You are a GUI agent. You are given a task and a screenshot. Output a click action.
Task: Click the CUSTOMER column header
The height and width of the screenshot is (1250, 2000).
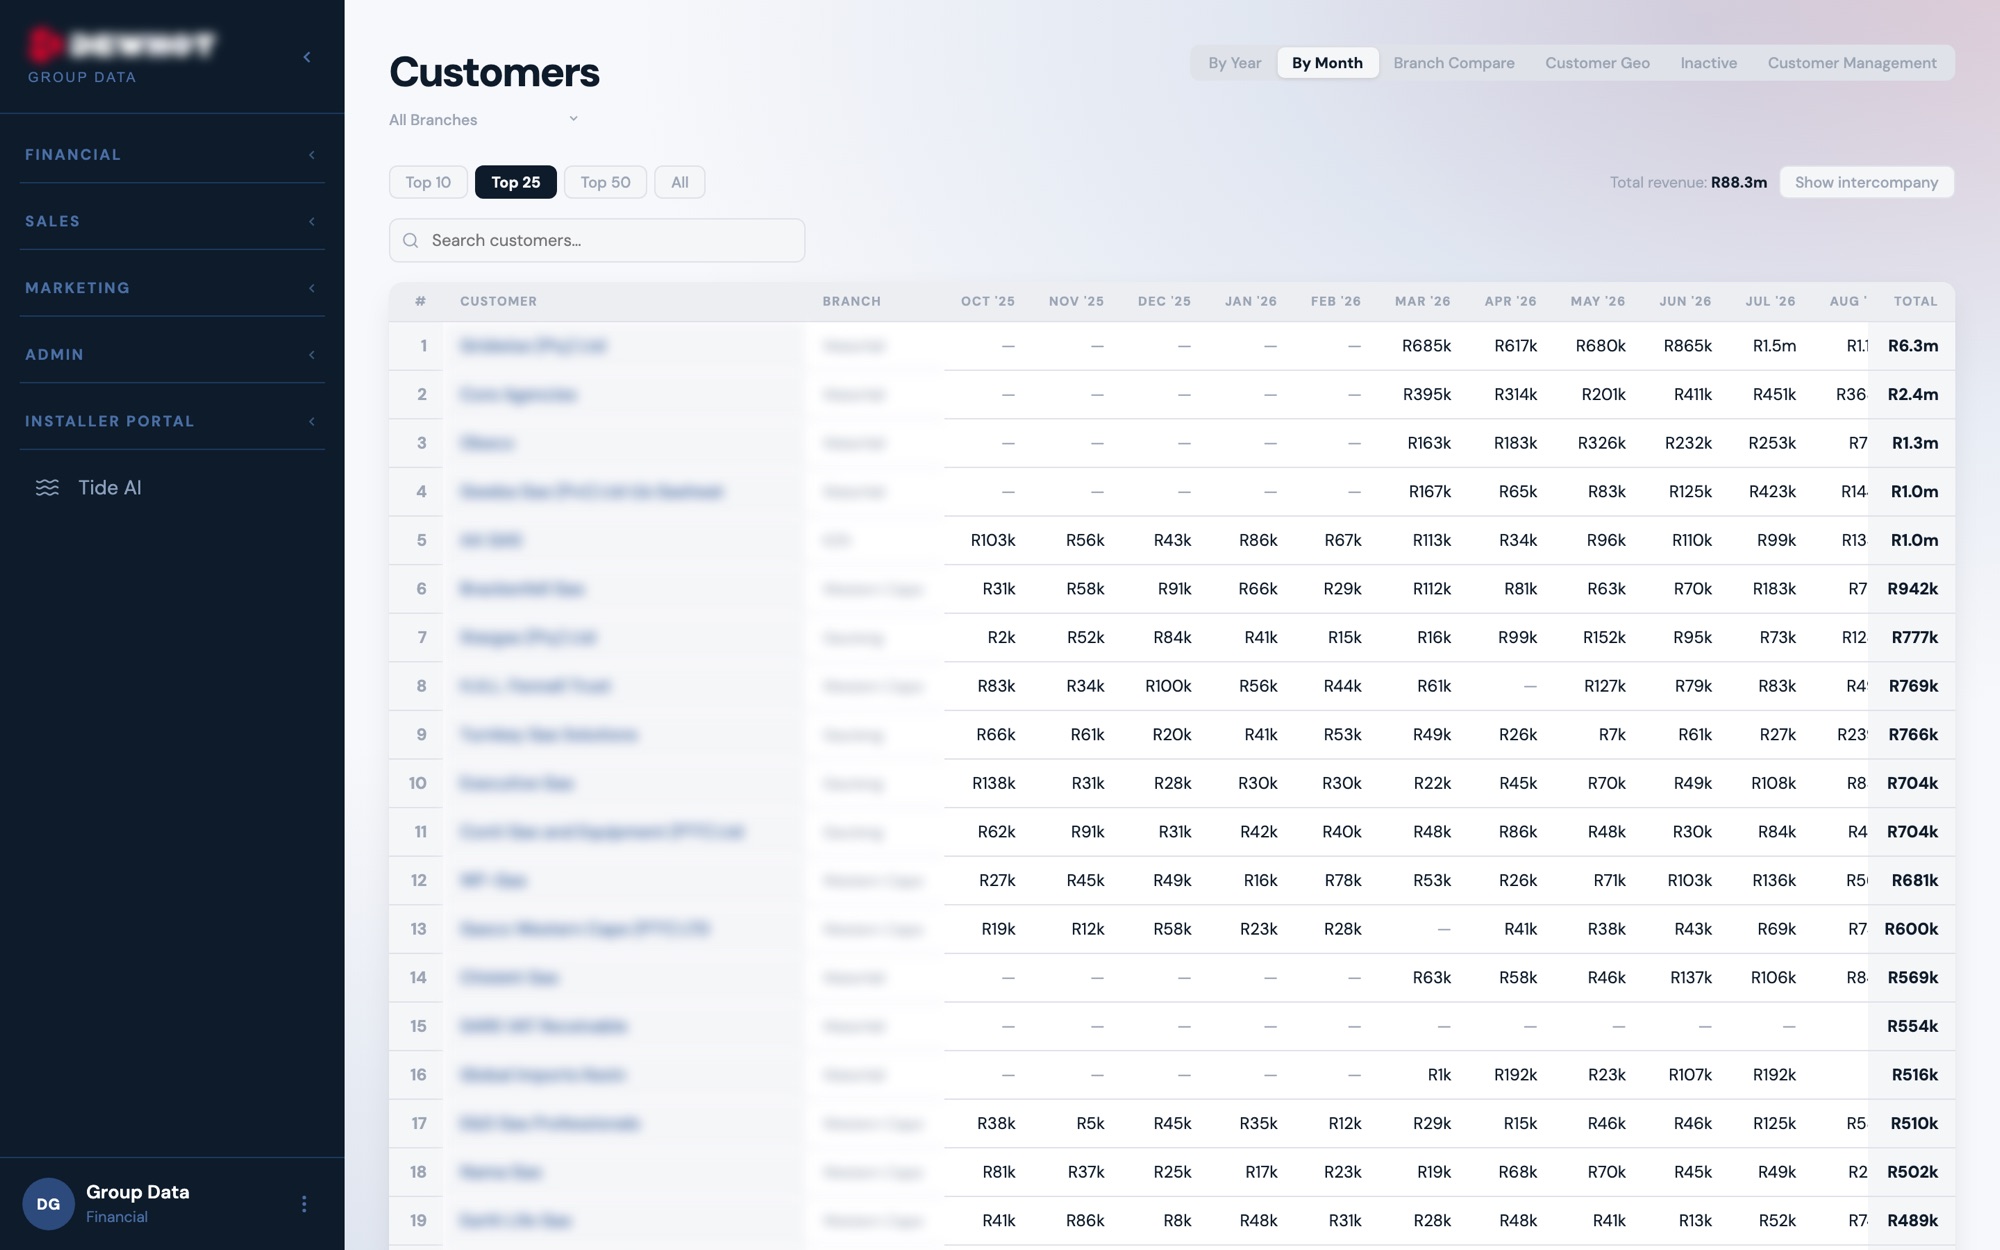[x=498, y=301]
